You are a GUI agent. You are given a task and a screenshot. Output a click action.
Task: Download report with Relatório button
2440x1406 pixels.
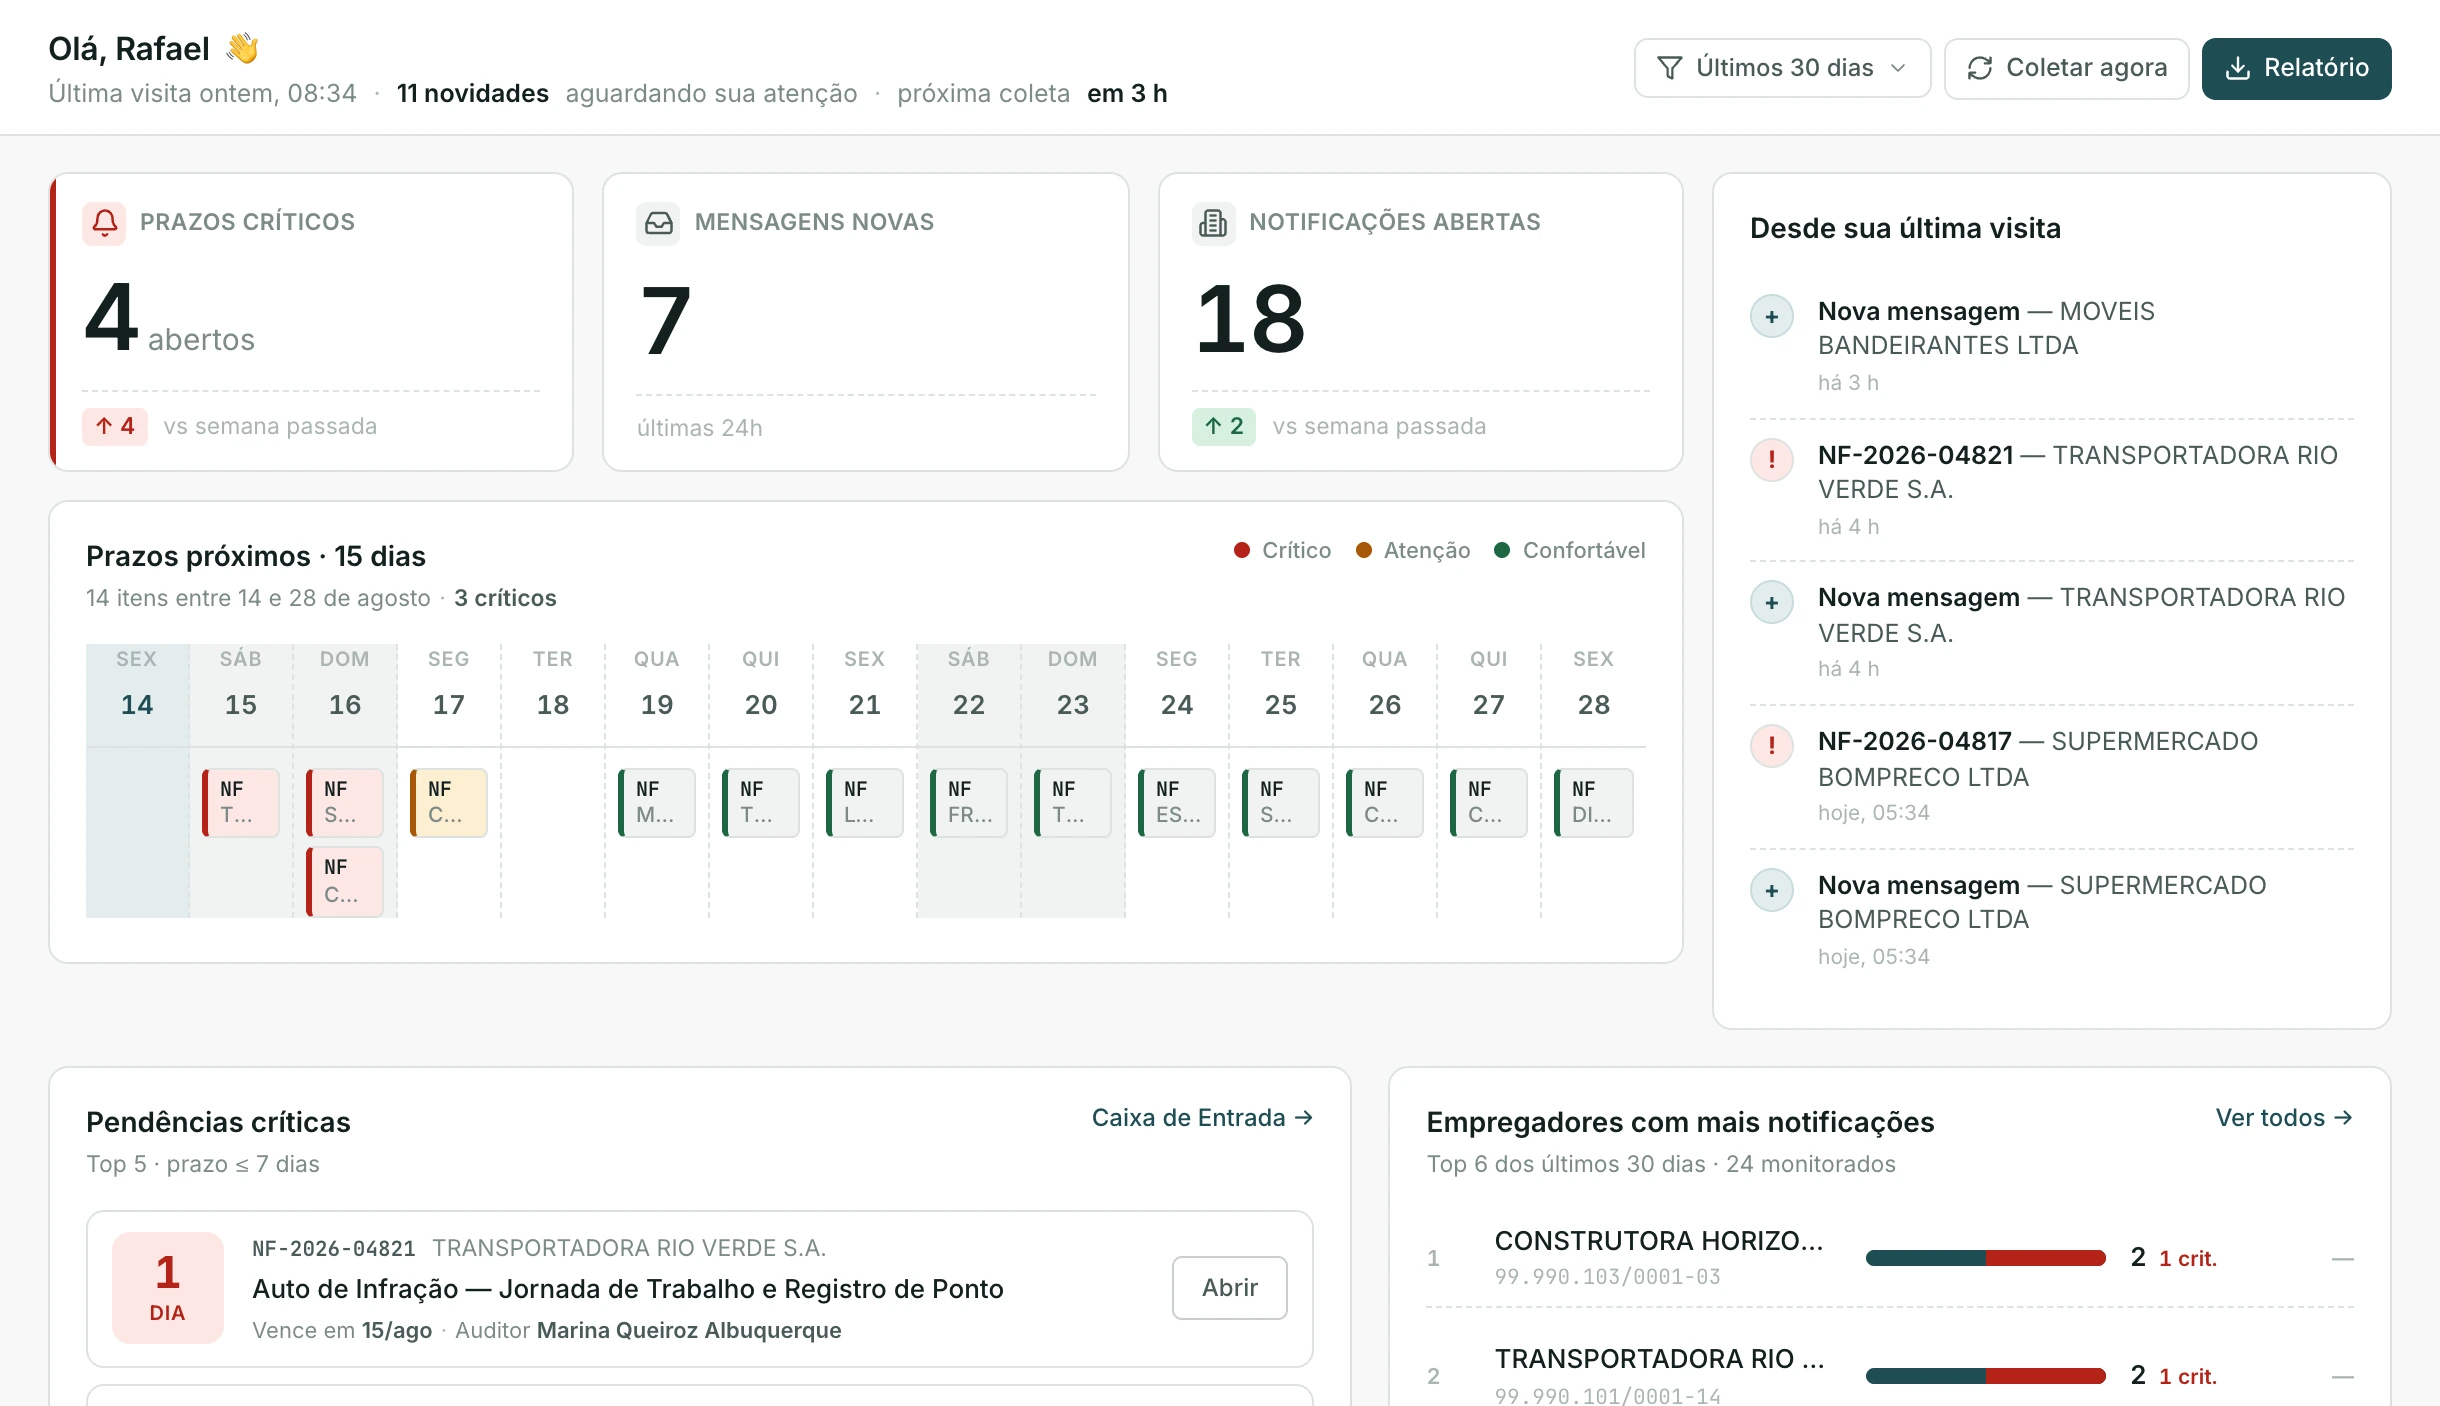(x=2296, y=68)
